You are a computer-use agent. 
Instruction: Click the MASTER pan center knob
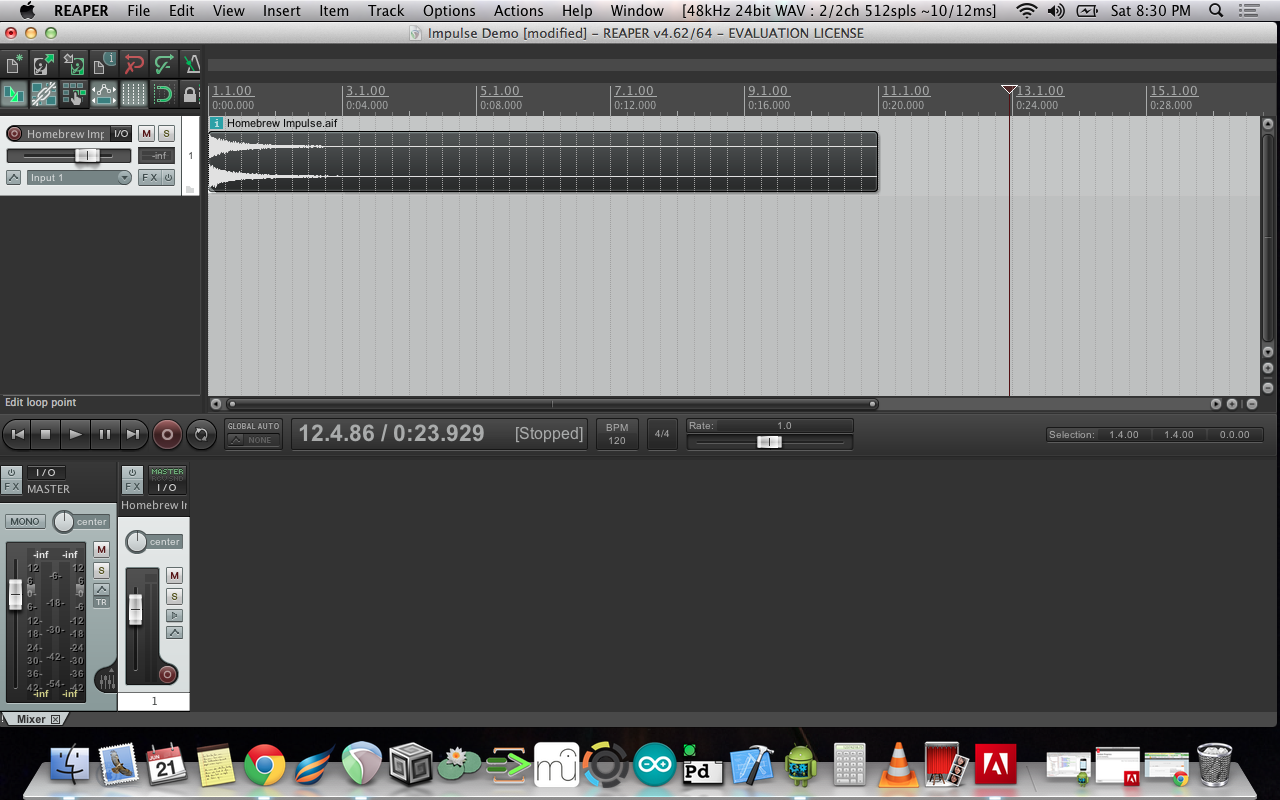[x=64, y=521]
